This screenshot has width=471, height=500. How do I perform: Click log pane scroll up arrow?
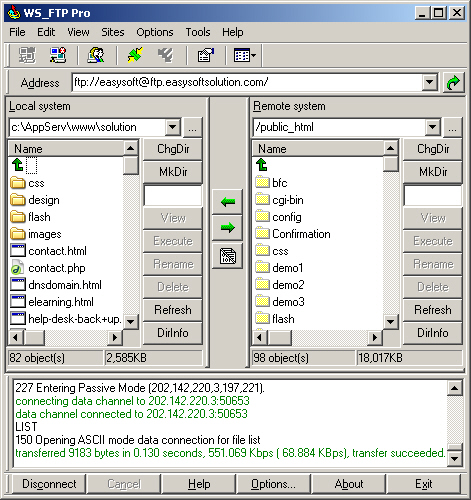coord(455,388)
